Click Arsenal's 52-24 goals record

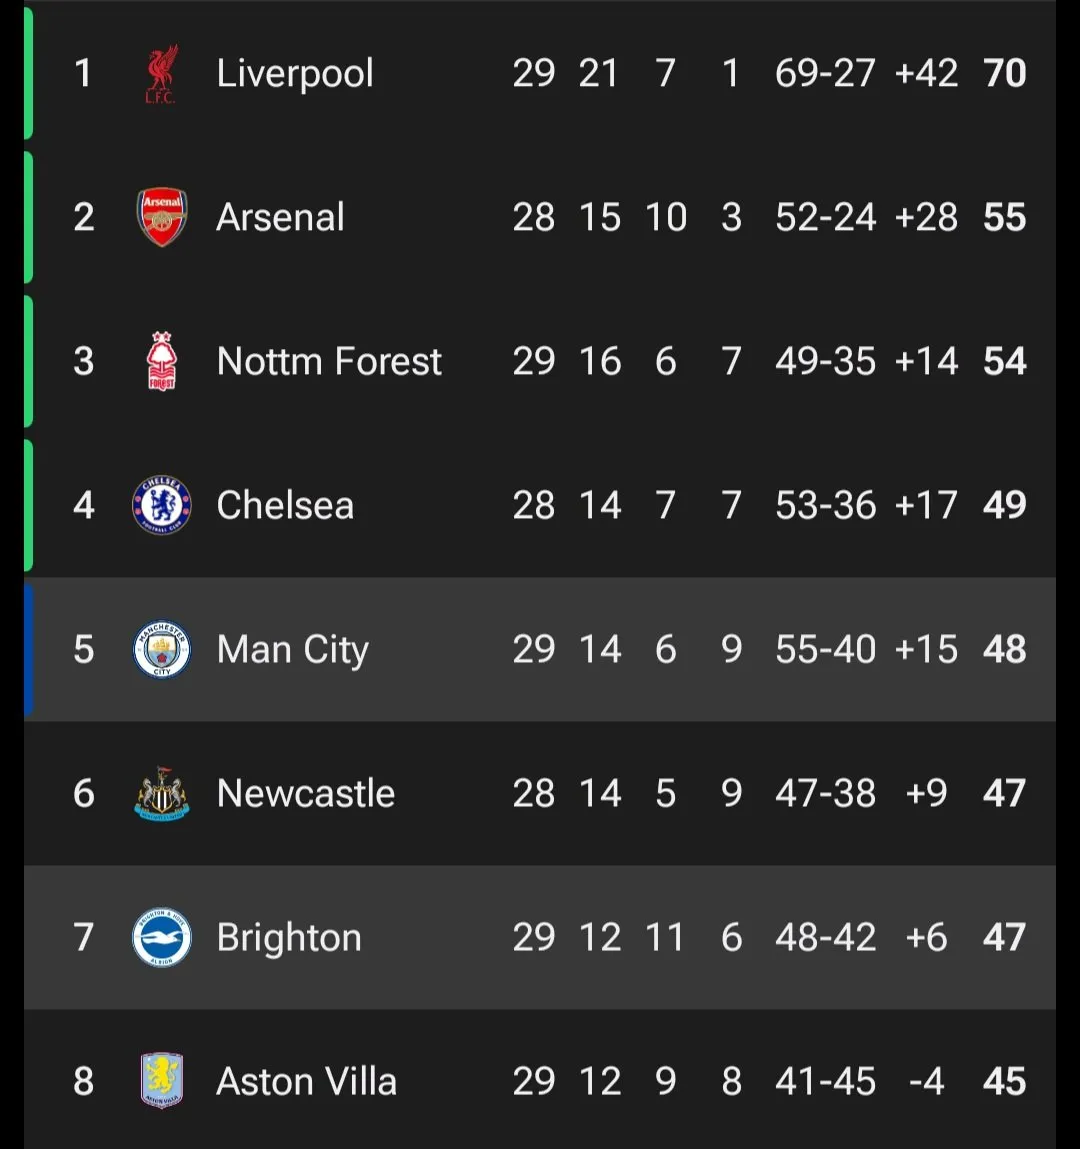click(x=825, y=218)
